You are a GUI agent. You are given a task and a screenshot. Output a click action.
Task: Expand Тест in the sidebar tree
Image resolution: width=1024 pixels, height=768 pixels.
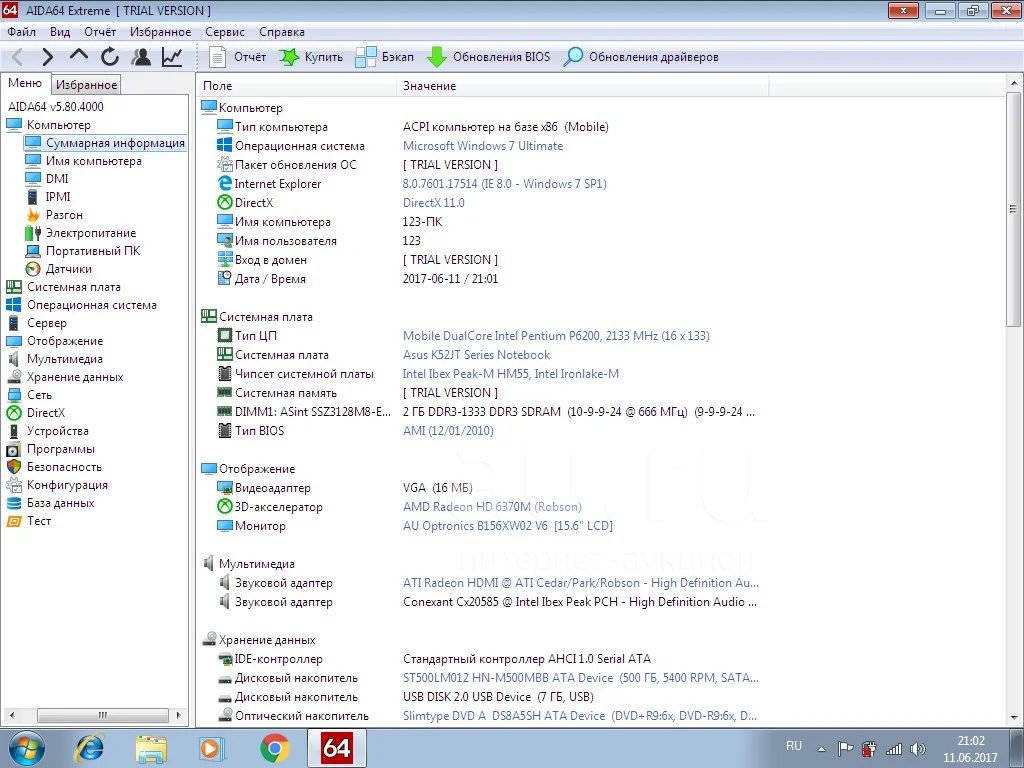click(x=39, y=521)
